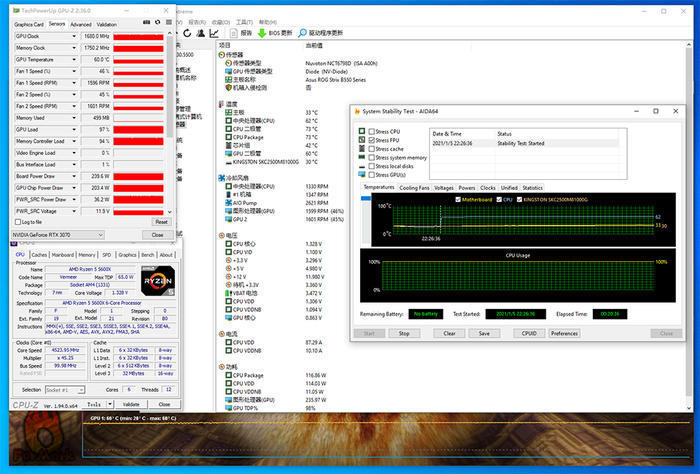Click the green BIOS update arrow icon
The height and width of the screenshot is (474, 700).
point(262,33)
